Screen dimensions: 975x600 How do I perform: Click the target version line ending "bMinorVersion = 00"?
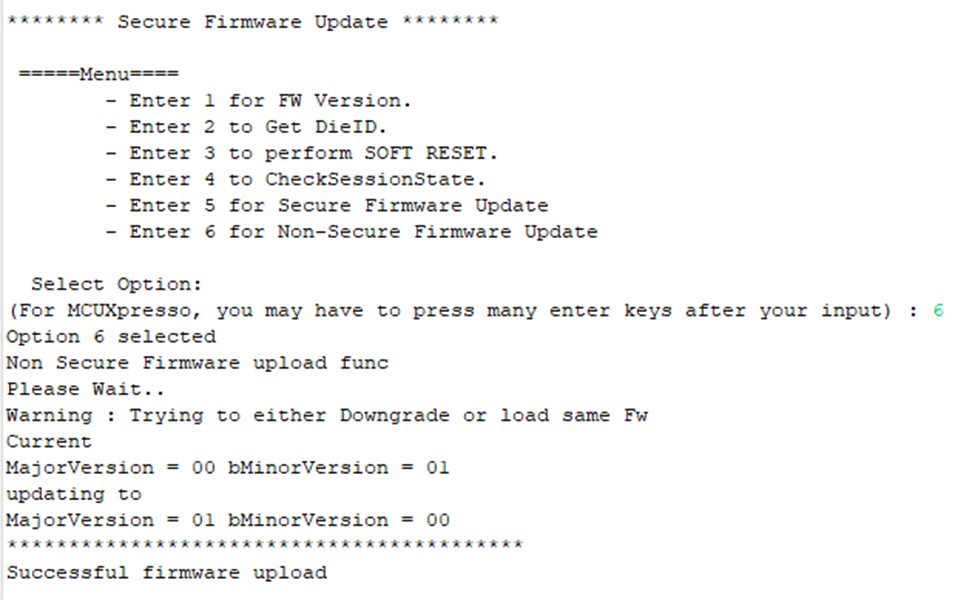click(228, 520)
